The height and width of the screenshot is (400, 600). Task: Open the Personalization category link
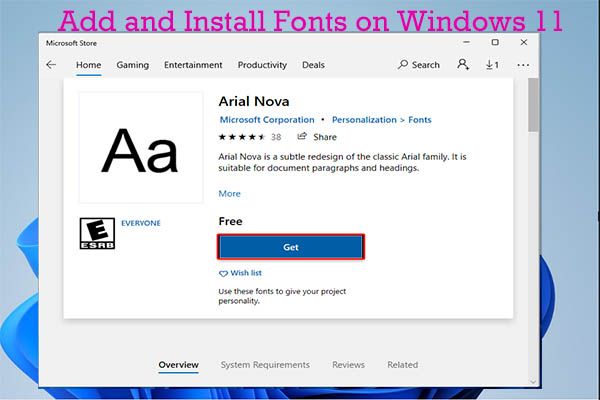(x=364, y=120)
